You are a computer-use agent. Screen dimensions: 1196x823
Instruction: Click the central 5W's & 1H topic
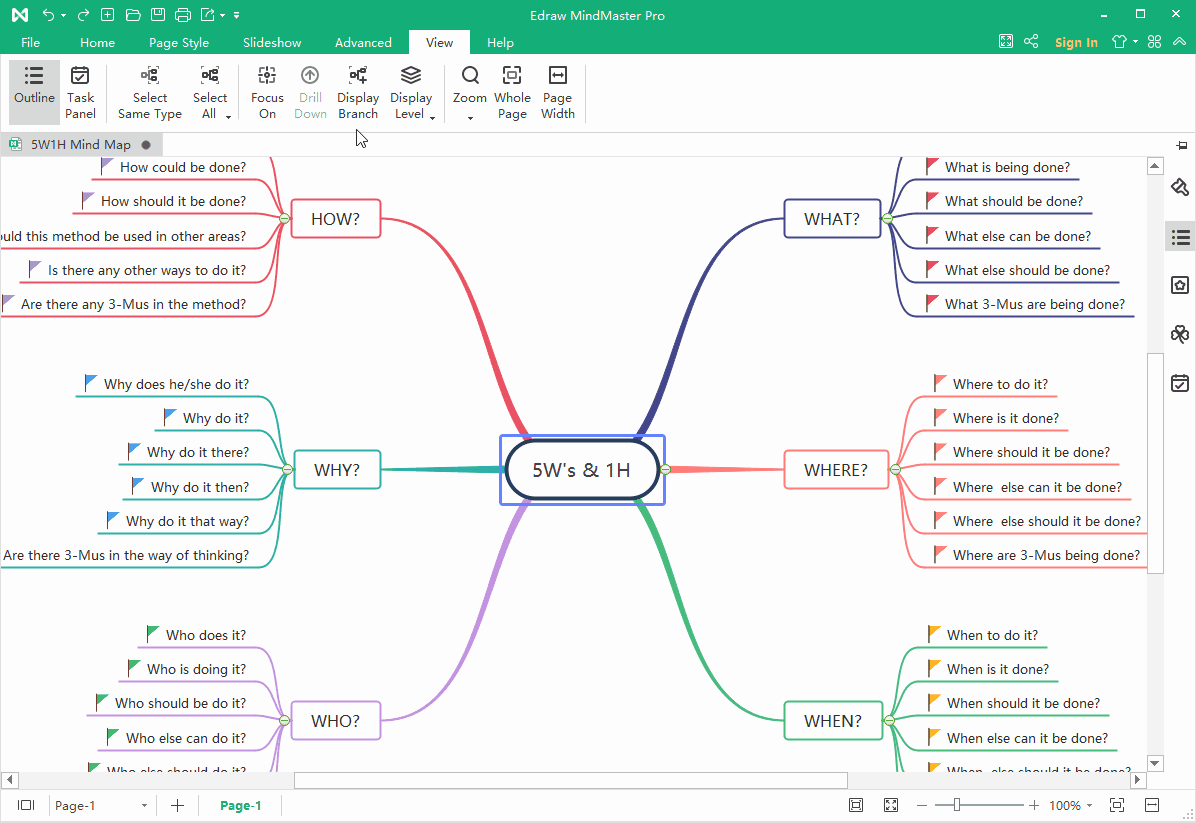coord(581,469)
